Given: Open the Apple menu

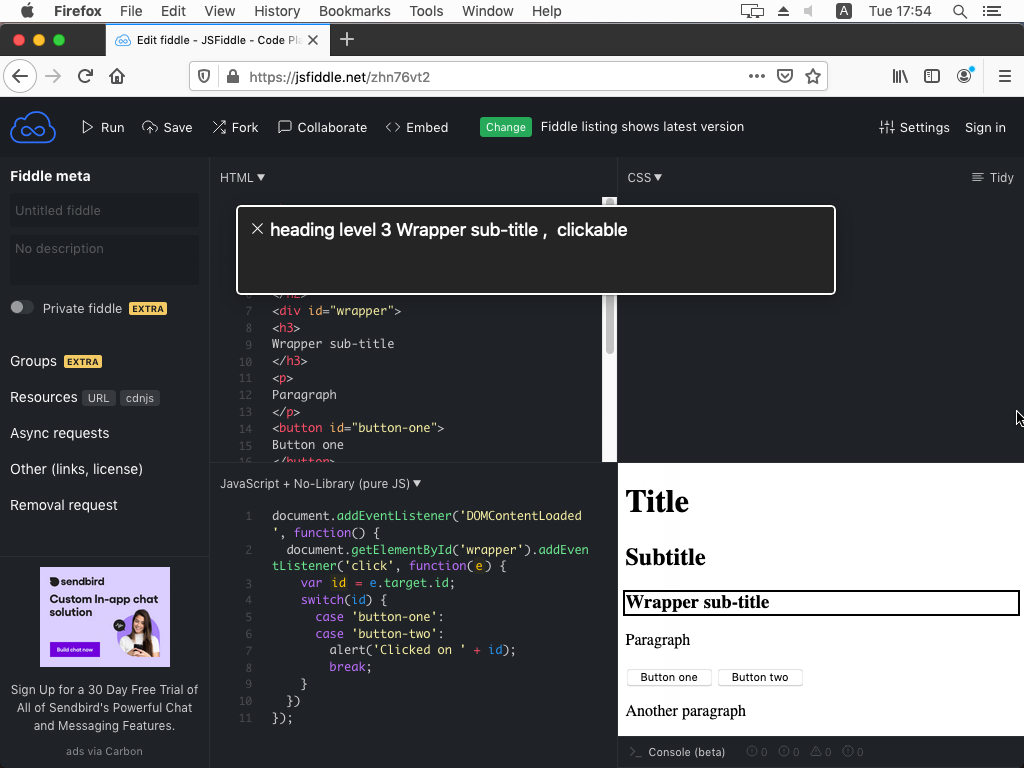Looking at the screenshot, I should click(27, 11).
